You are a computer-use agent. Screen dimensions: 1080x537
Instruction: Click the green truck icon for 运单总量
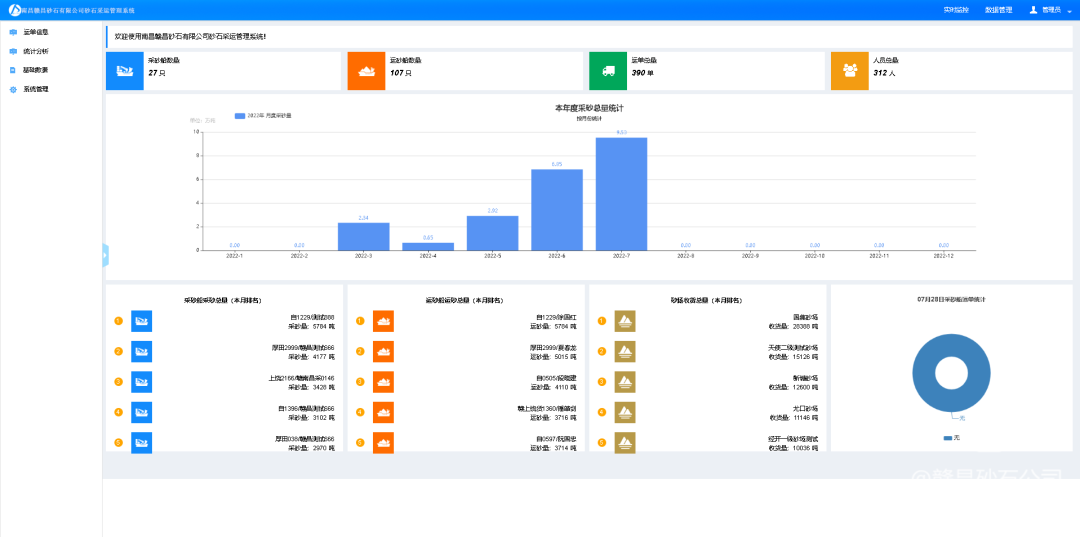pyautogui.click(x=608, y=71)
